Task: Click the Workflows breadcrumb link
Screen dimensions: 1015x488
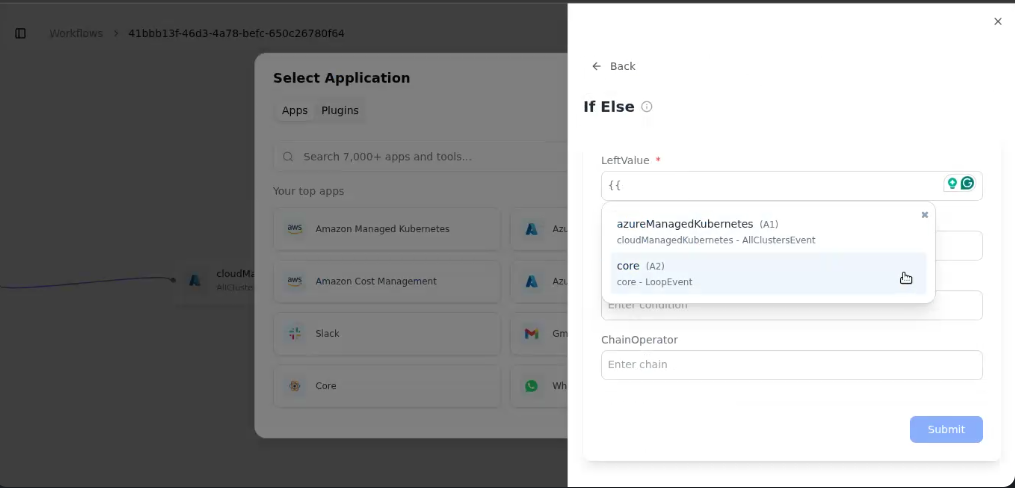Action: point(76,33)
